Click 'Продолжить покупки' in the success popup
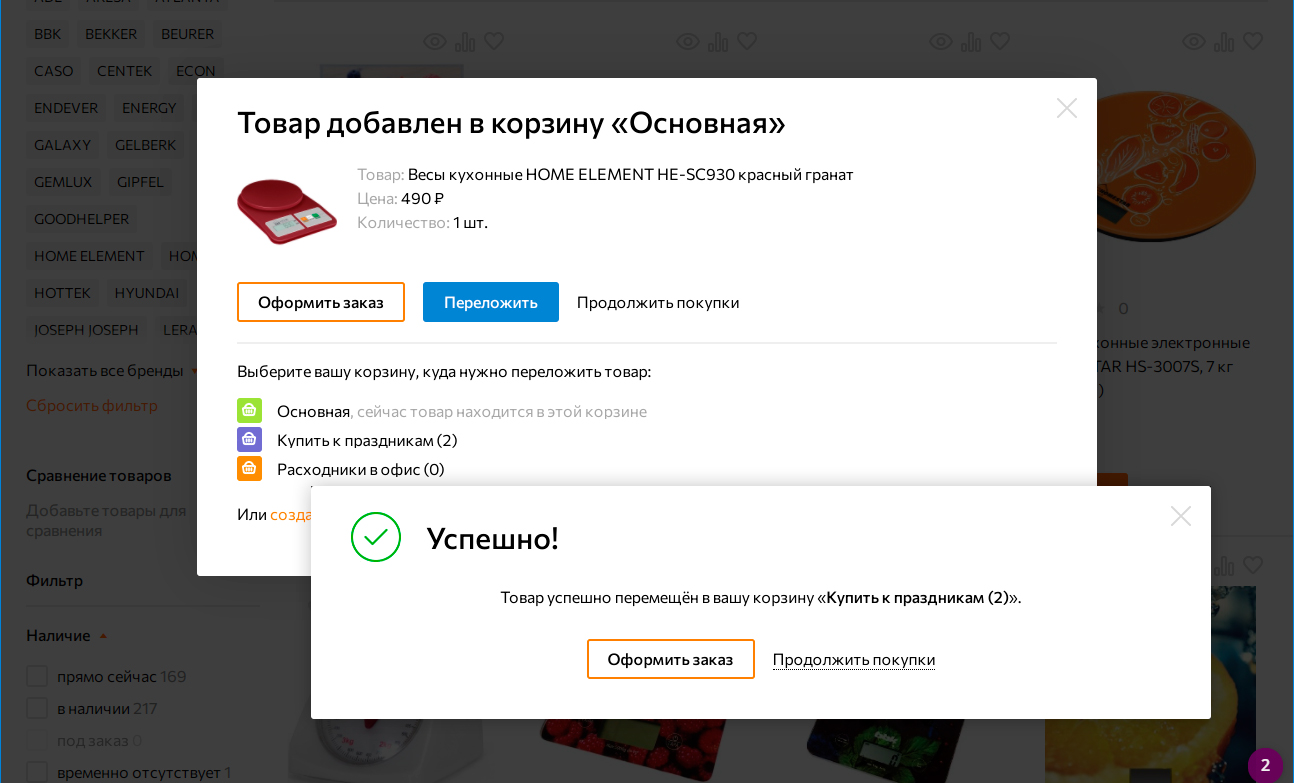This screenshot has width=1294, height=783. coord(854,660)
